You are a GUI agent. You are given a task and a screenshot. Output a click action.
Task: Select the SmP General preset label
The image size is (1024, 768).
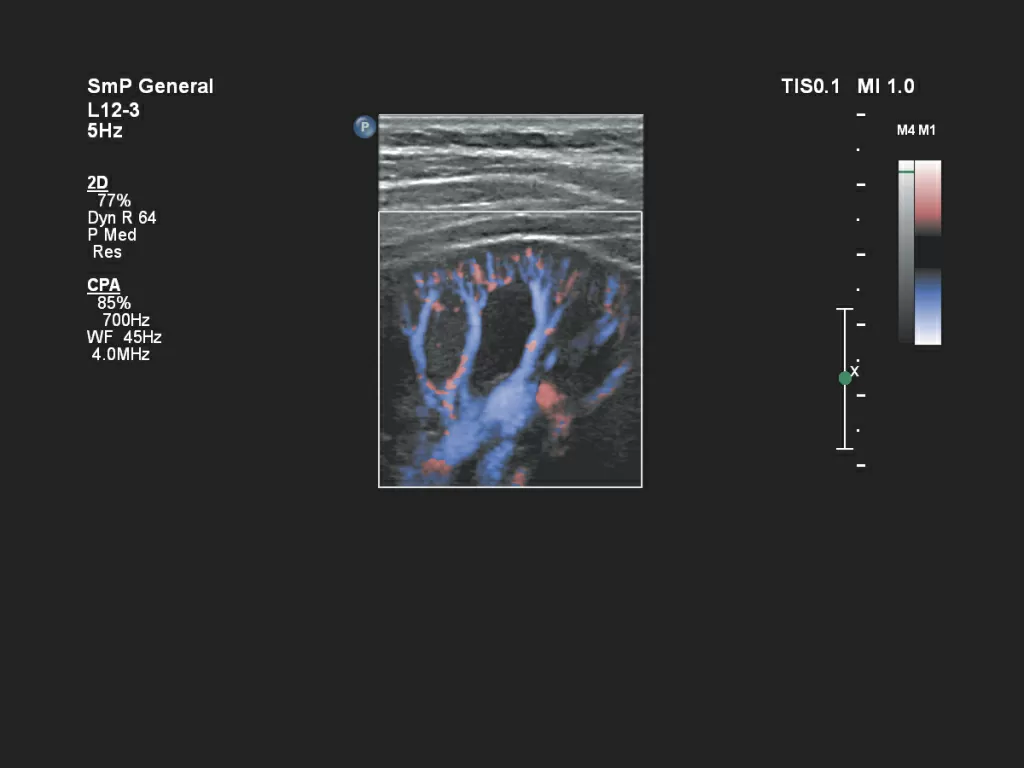point(150,87)
